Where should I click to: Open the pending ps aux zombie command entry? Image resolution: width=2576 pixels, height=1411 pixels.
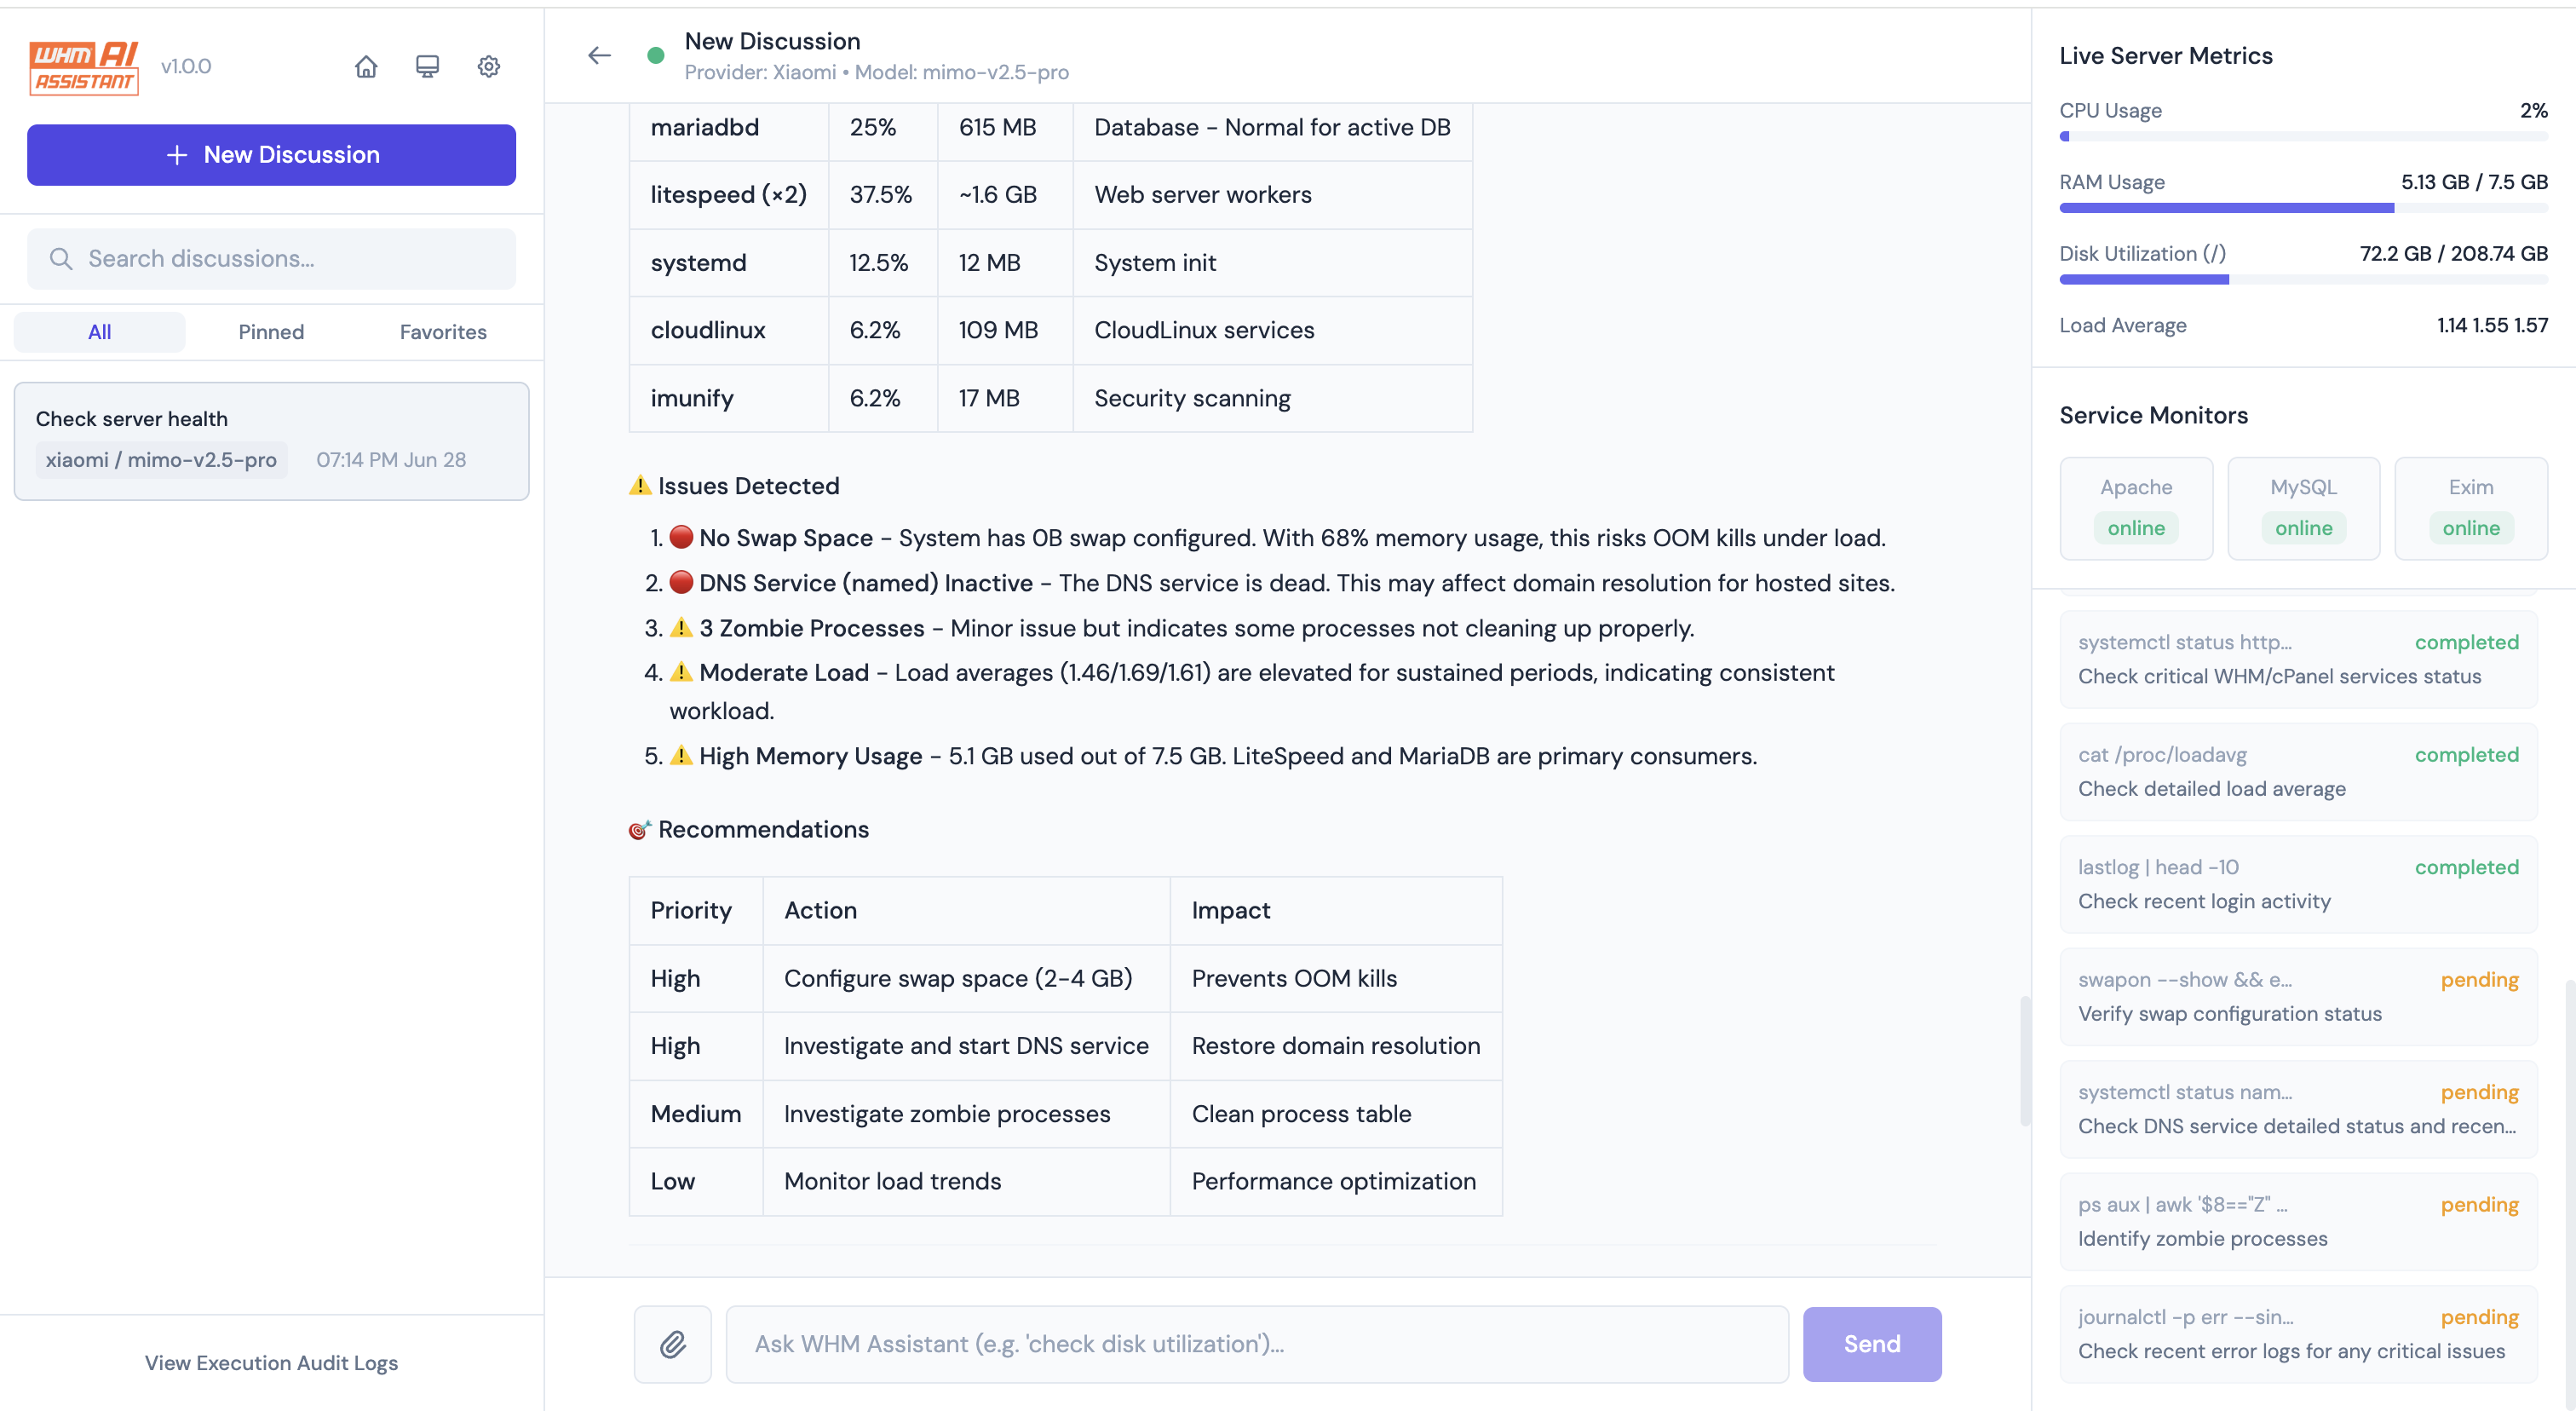pos(2298,1221)
